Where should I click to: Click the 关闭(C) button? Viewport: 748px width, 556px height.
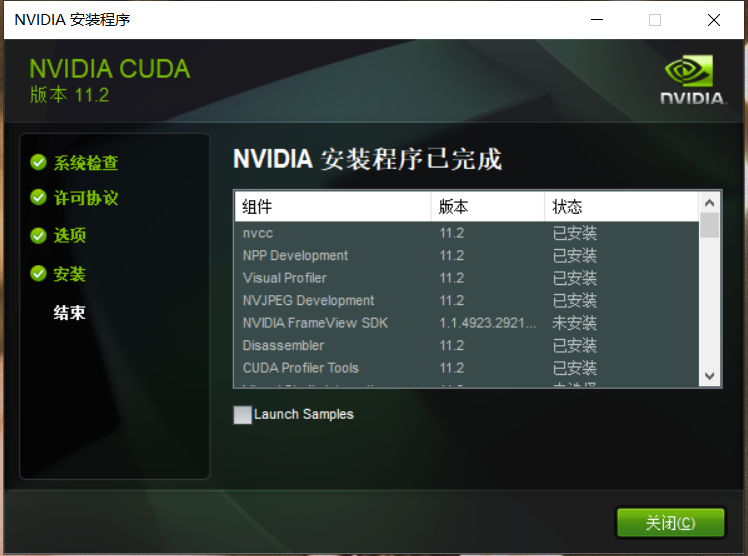tap(670, 523)
